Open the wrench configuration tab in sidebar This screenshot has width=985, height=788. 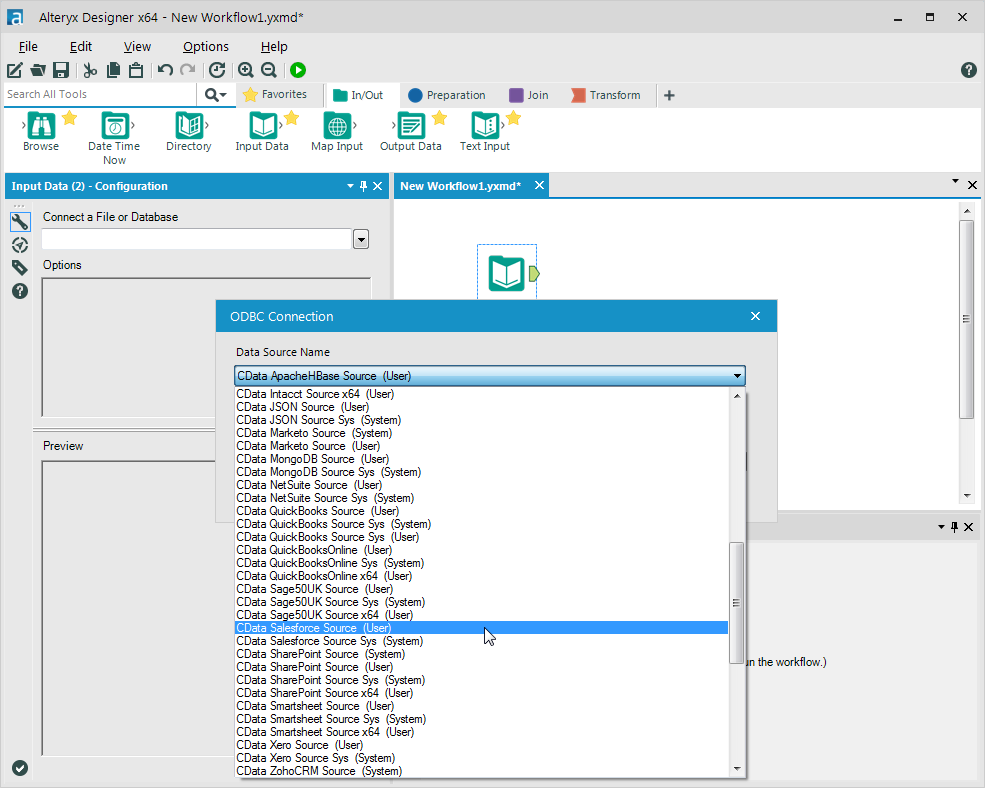pyautogui.click(x=20, y=222)
